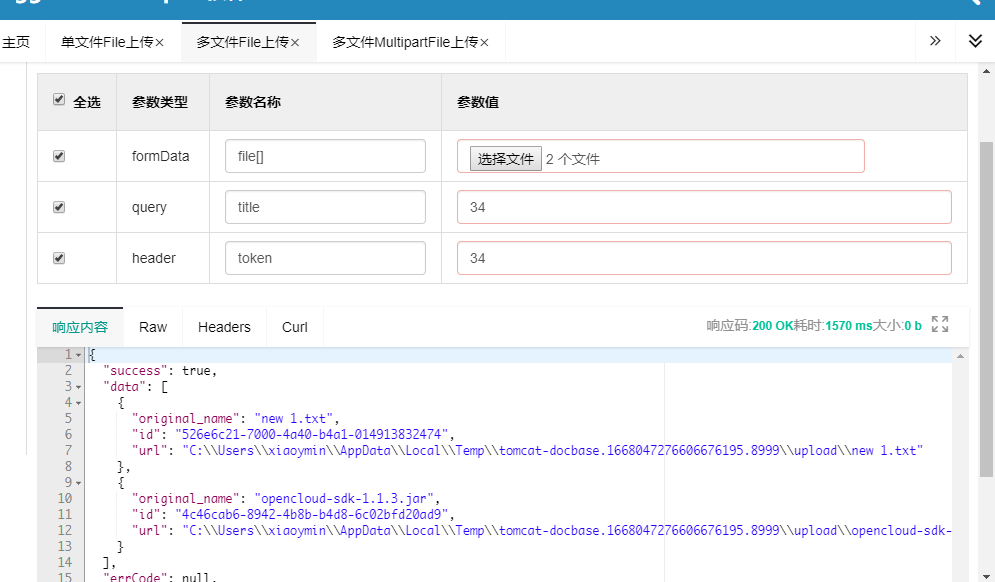The height and width of the screenshot is (582, 995).
Task: Open the double chevron down tab menu
Action: (975, 41)
